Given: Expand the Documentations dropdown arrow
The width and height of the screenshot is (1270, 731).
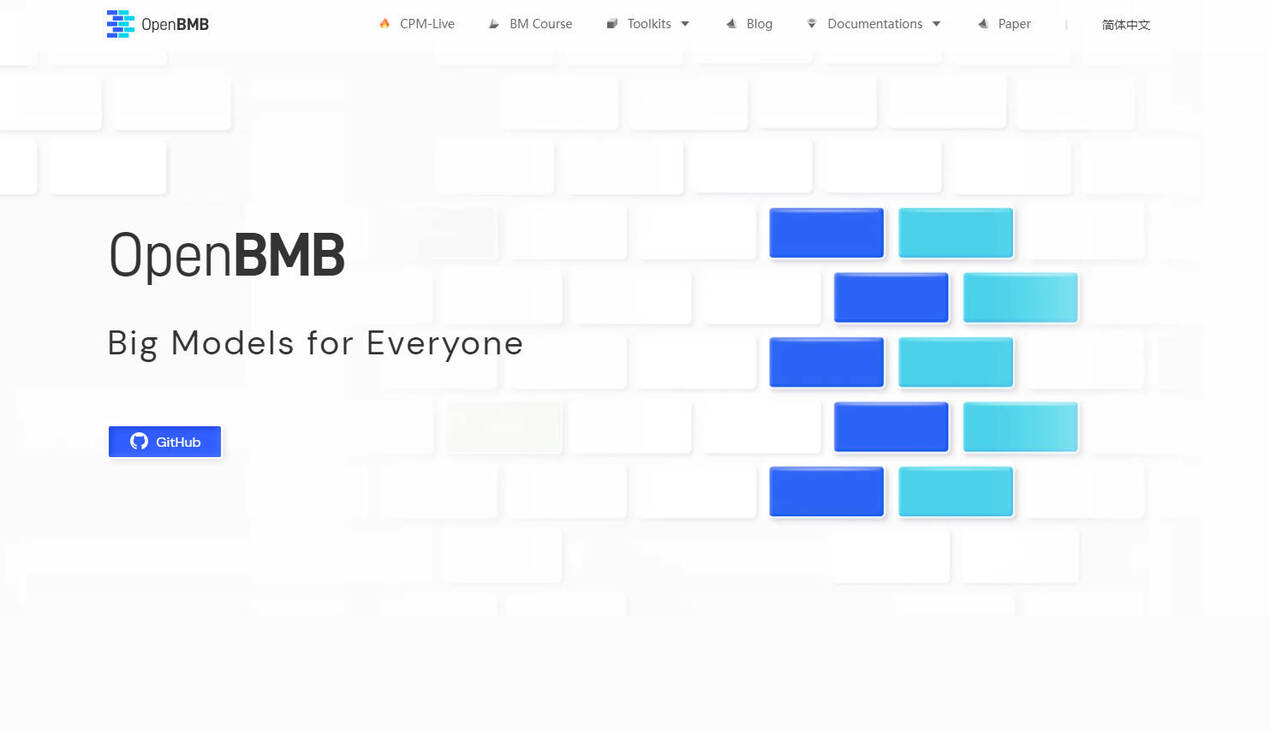Looking at the screenshot, I should click(936, 24).
